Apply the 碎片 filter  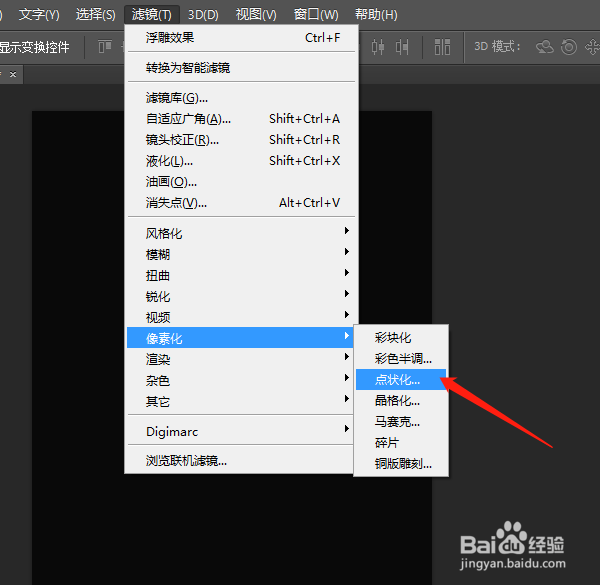point(401,443)
